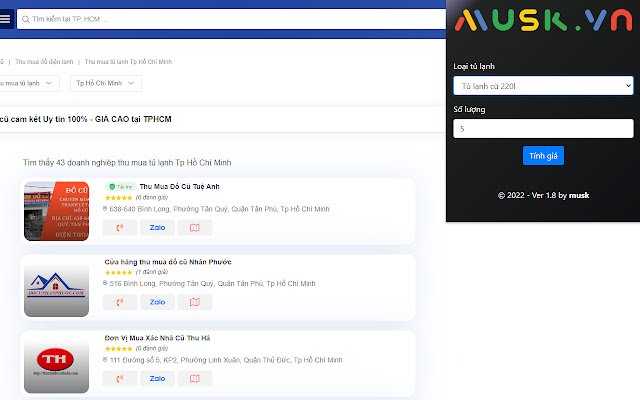
Task: Call Thu Mua Đồ Cũ Tuệ Anh phone icon
Action: click(120, 228)
